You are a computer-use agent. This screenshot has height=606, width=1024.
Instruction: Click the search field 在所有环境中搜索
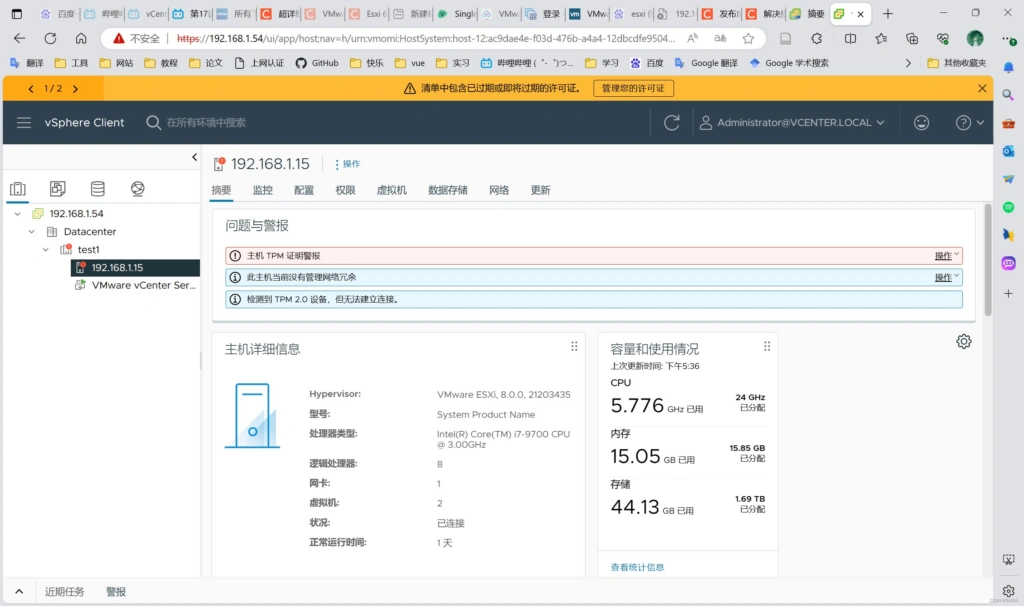click(206, 122)
